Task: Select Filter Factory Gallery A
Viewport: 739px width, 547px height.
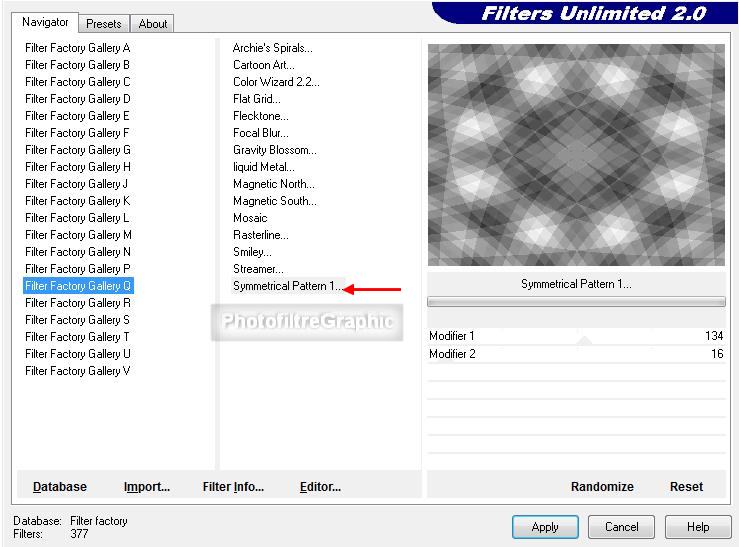Action: click(78, 48)
